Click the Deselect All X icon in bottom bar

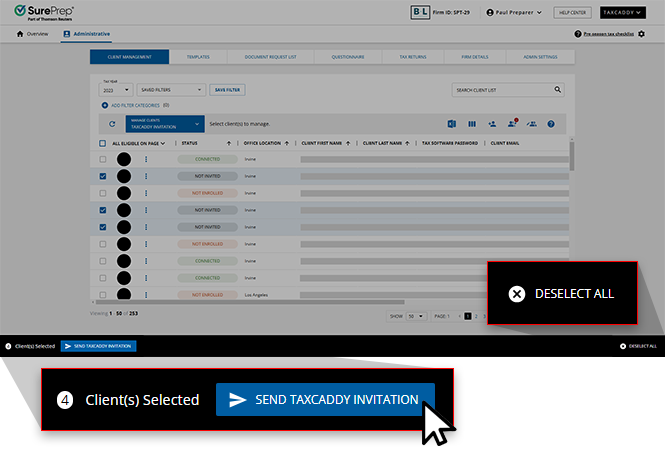[623, 346]
